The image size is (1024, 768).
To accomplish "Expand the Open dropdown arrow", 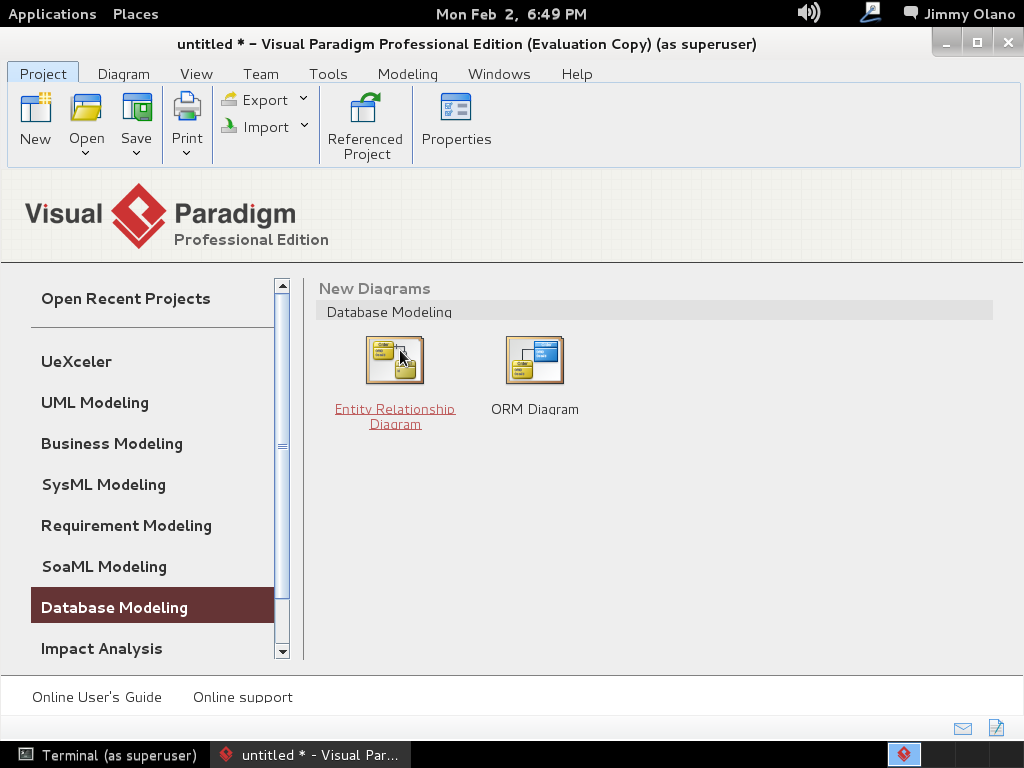I will click(86, 153).
